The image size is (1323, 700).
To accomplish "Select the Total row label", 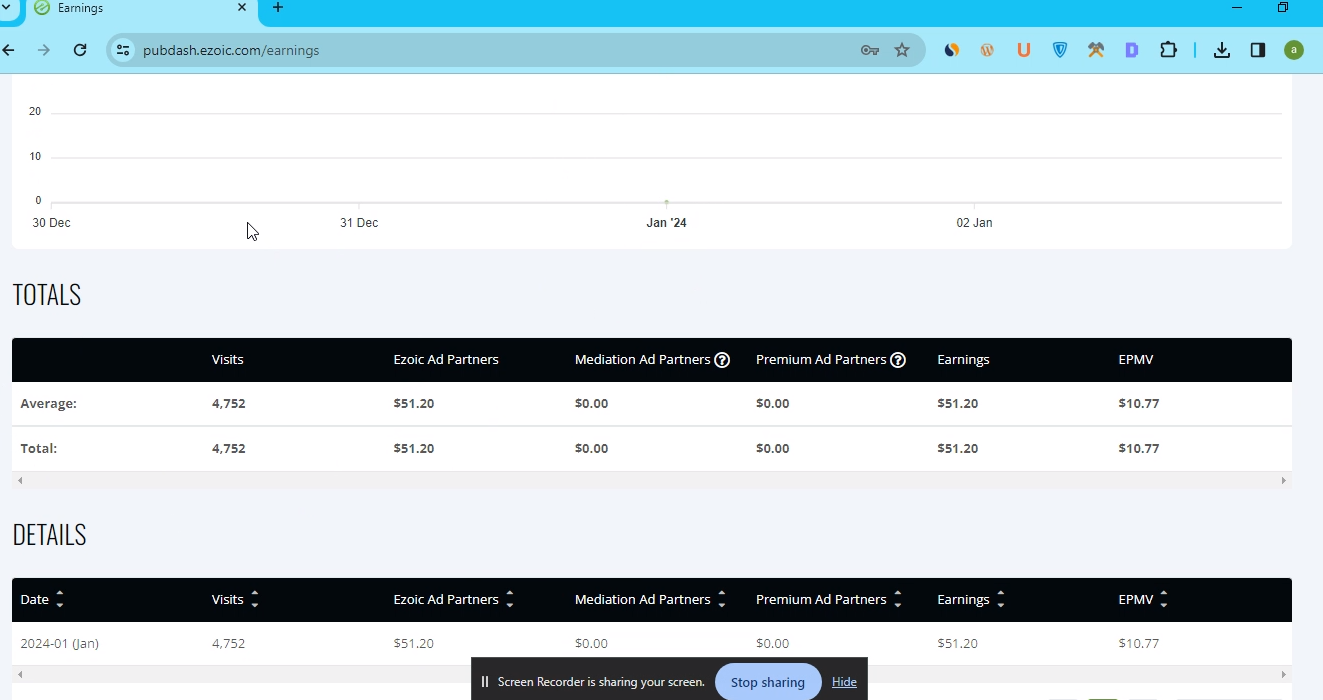I will pyautogui.click(x=39, y=449).
